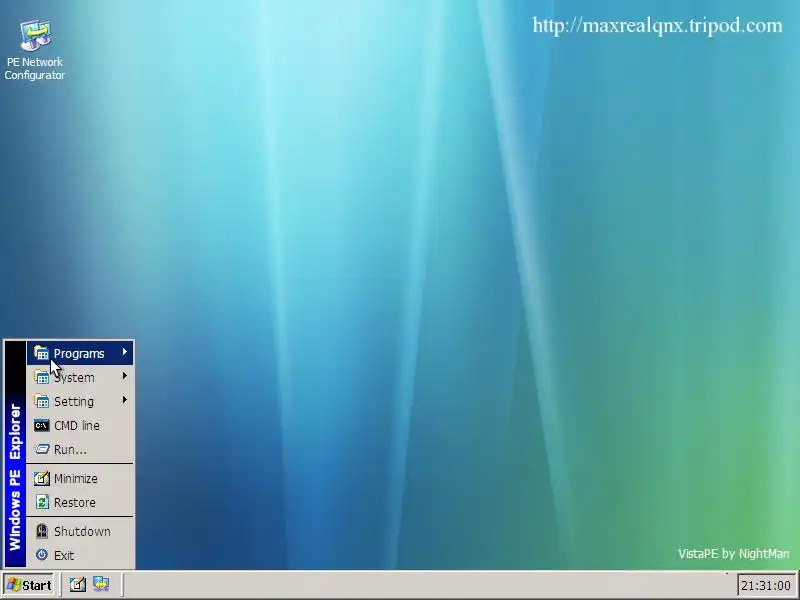Viewport: 800px width, 600px height.
Task: Click the Shutdown menu icon
Action: coord(42,531)
